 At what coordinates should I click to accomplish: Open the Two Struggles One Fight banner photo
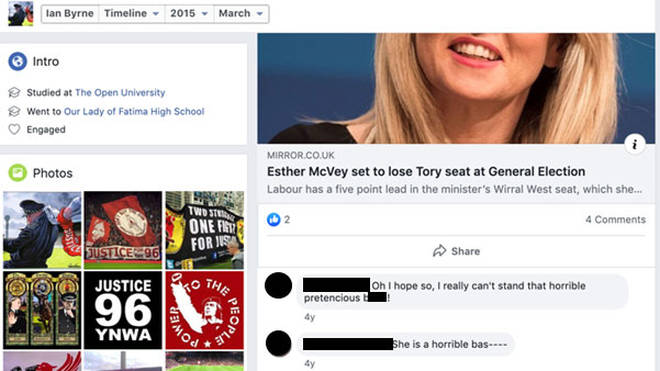(205, 230)
